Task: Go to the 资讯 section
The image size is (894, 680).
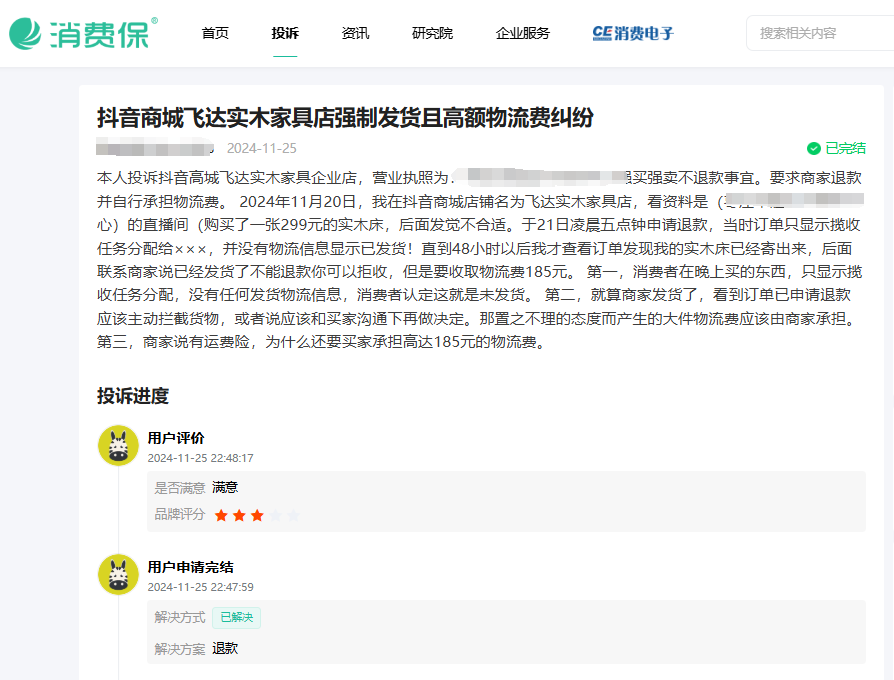Action: 355,33
